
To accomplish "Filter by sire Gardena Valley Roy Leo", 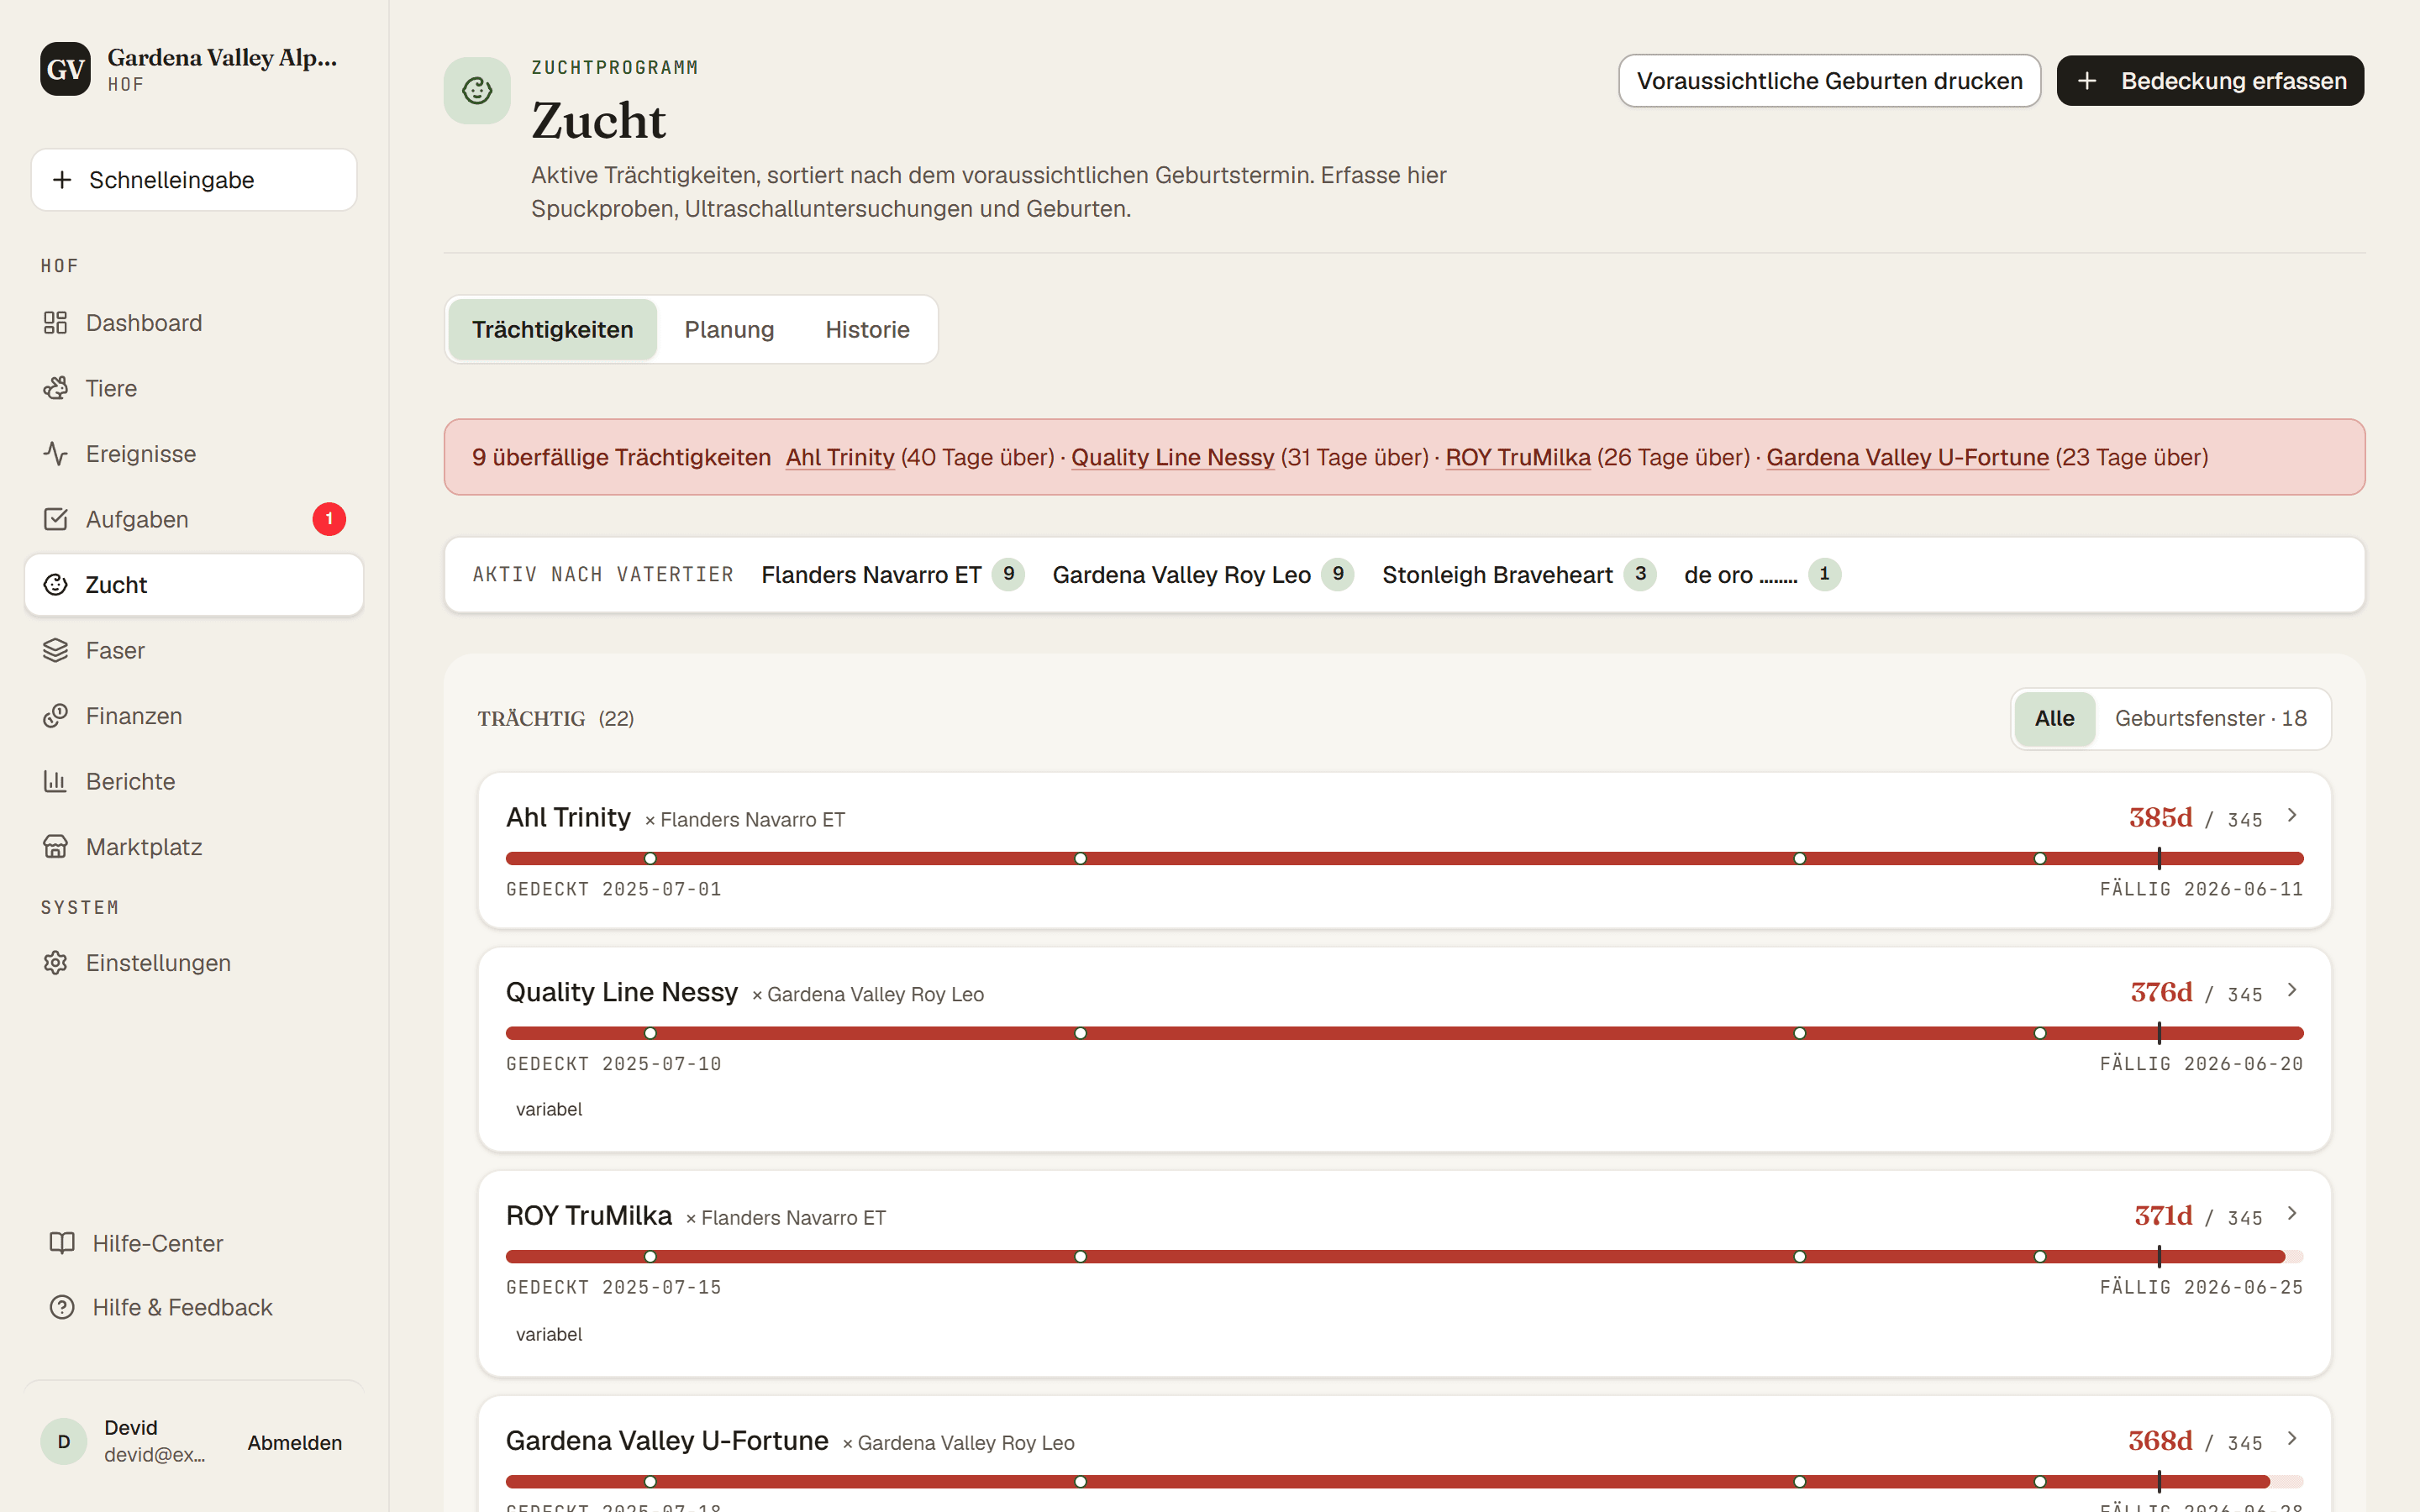I will click(x=1203, y=574).
